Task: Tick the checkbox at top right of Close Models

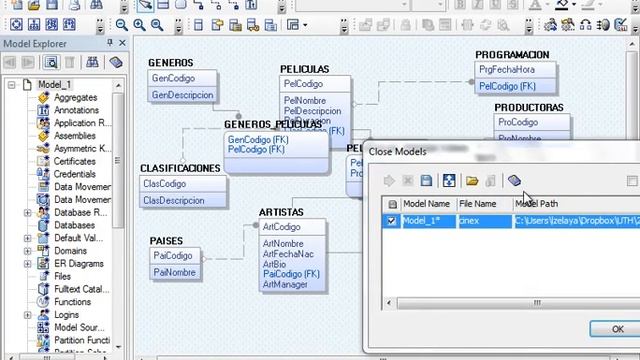Action: (632, 180)
